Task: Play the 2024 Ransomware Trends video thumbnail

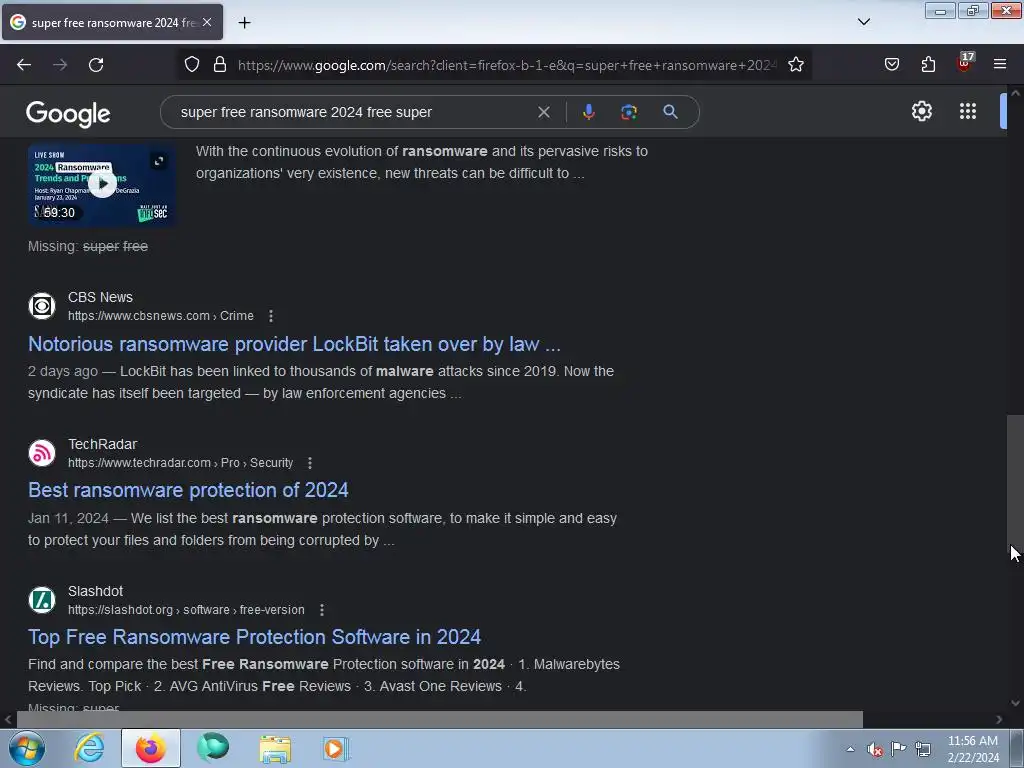Action: (101, 185)
